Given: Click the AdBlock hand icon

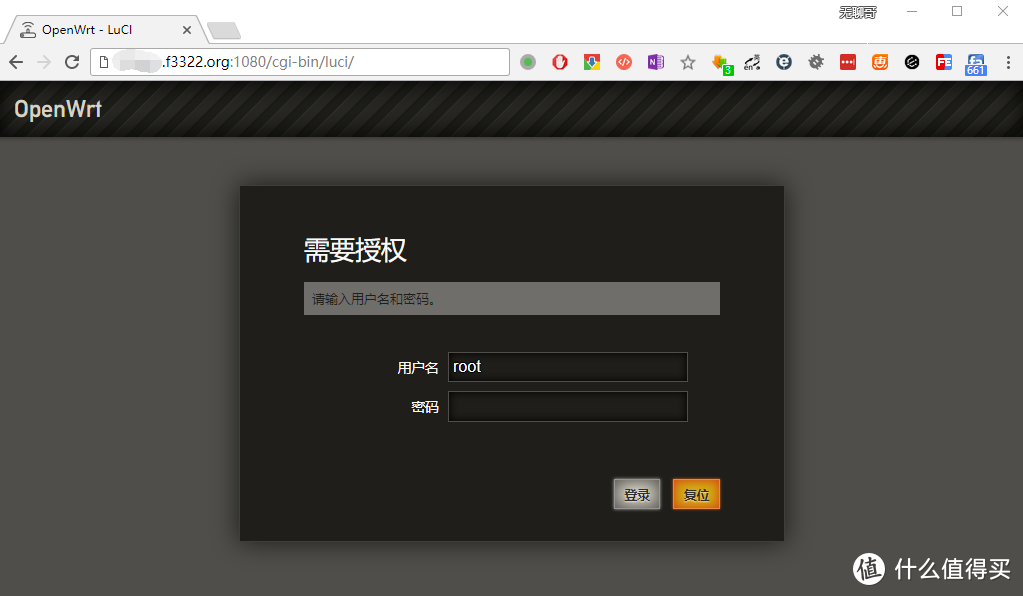Looking at the screenshot, I should (560, 62).
